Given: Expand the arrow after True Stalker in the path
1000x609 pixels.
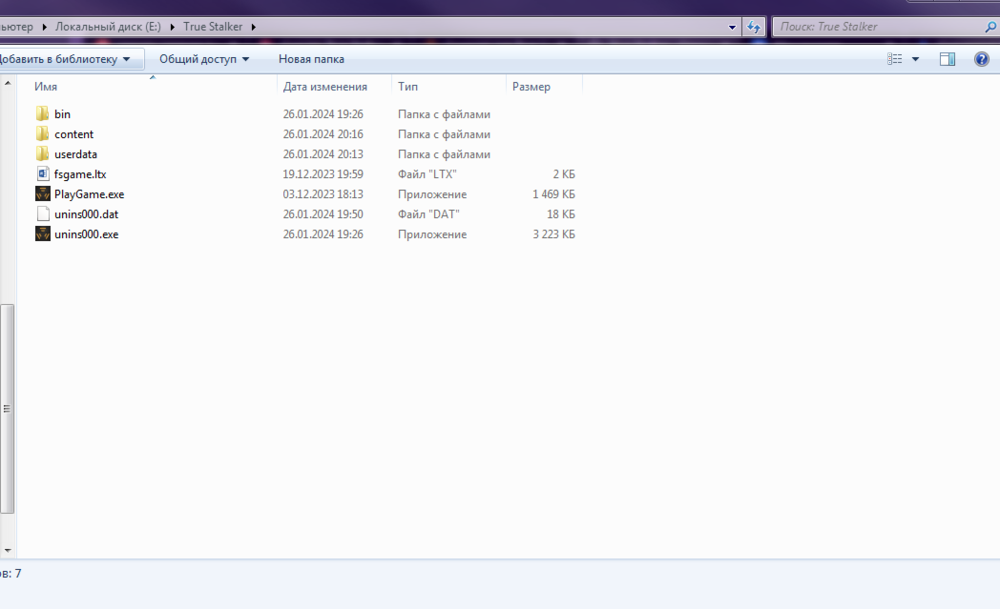Looking at the screenshot, I should (253, 27).
